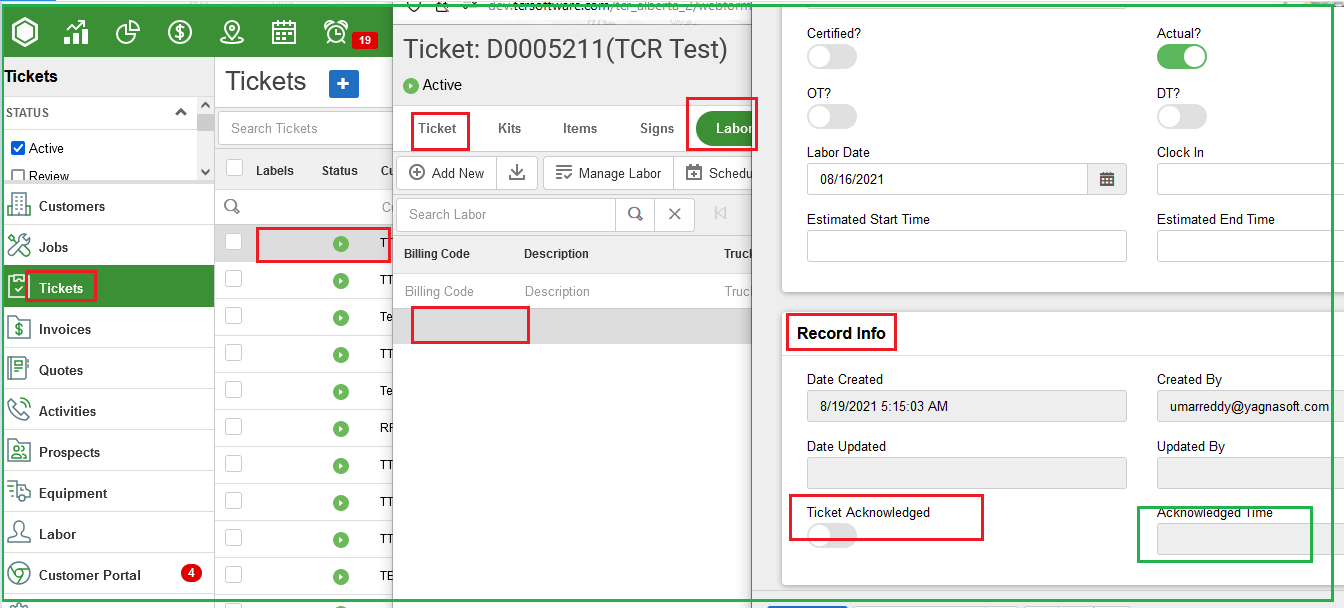Open the bar chart growth dashboard icon

(x=76, y=32)
